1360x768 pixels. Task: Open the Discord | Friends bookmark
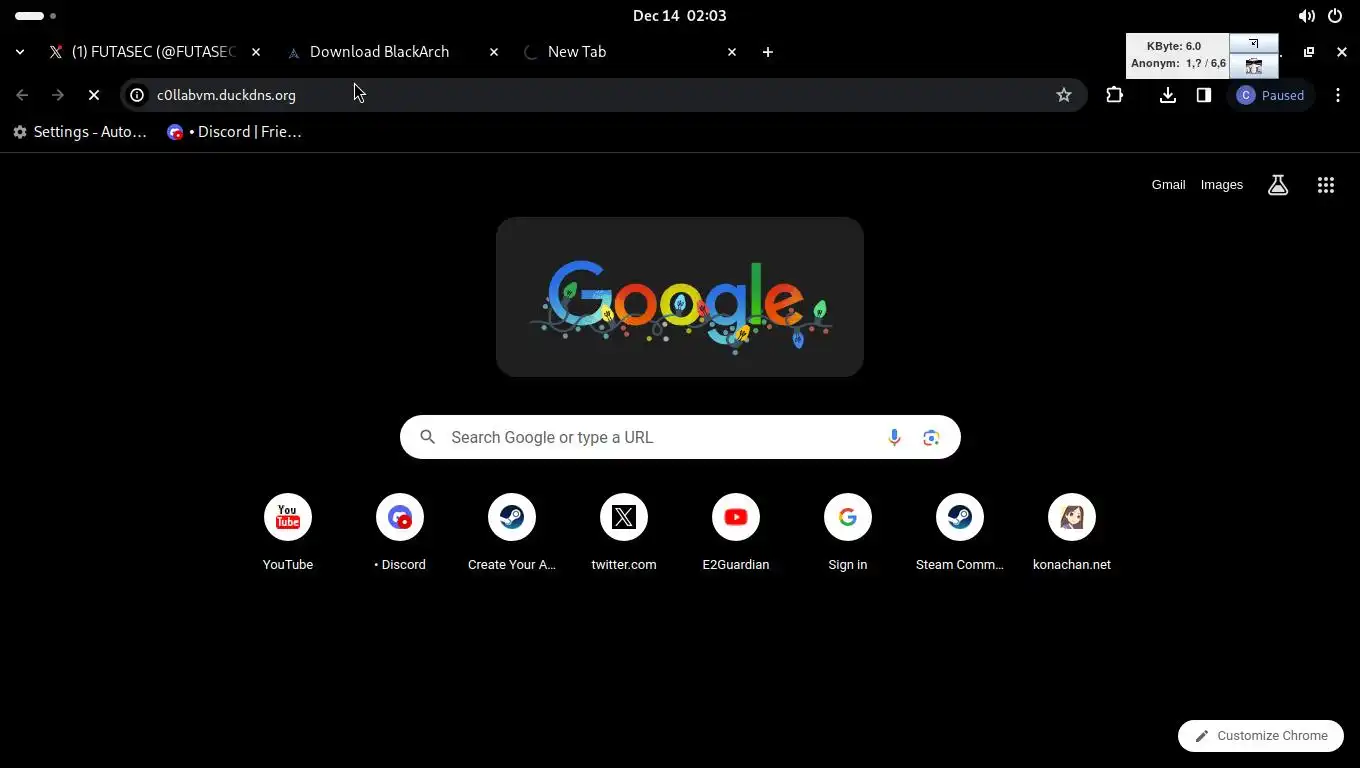click(x=235, y=132)
